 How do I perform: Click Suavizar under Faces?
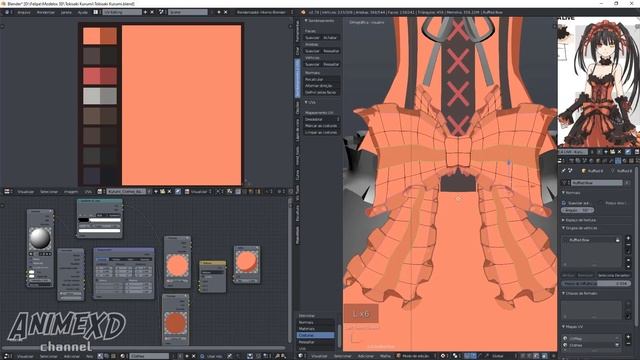312,38
